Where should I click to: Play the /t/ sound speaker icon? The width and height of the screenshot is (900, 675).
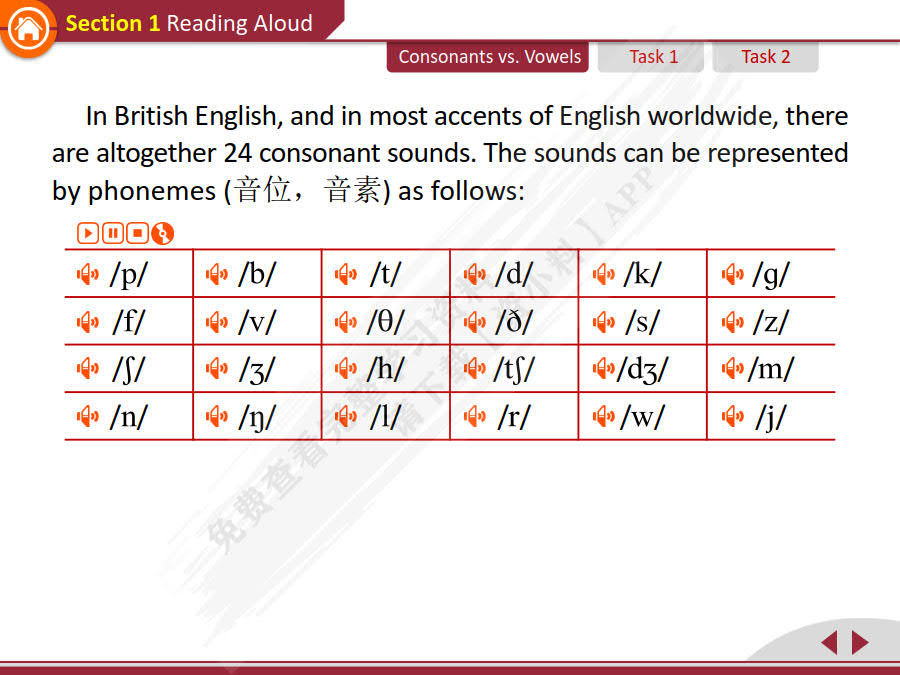click(346, 274)
